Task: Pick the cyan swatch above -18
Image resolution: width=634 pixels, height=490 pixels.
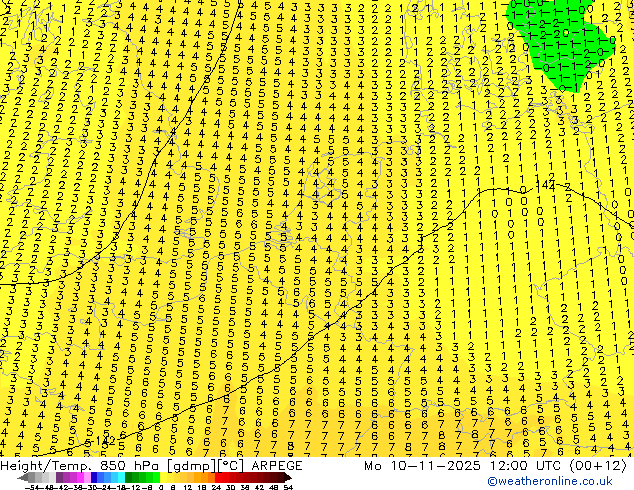Action: click(x=121, y=477)
